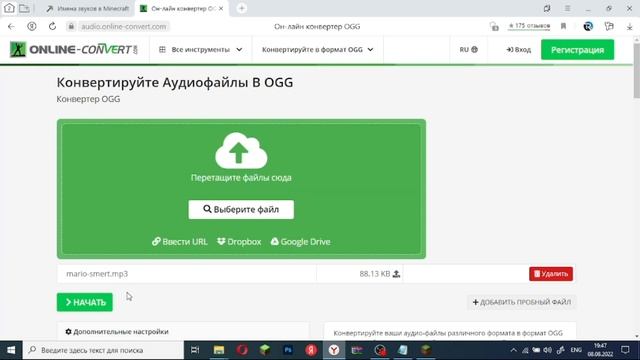Viewport: 640px width, 360px height.
Task: Open the Minecraft block taskbar icon next to Opera
Action: (x=265, y=350)
